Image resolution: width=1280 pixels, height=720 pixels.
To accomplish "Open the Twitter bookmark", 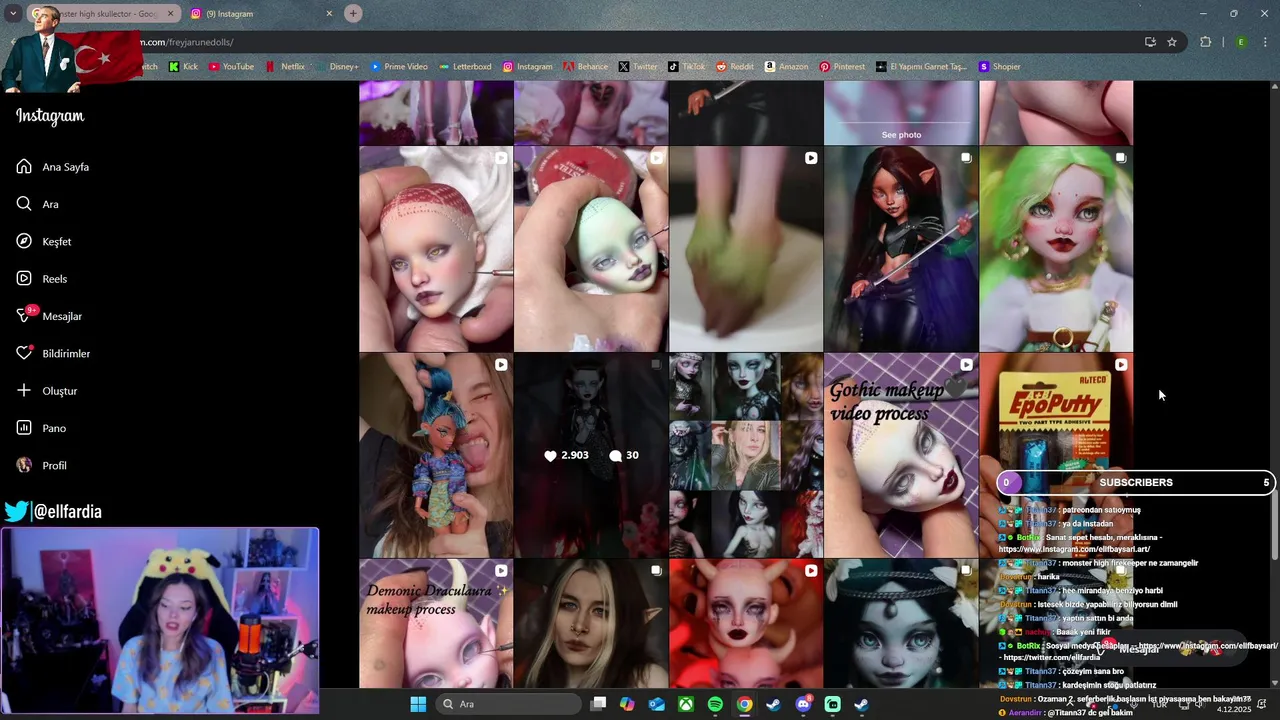I will tap(638, 67).
